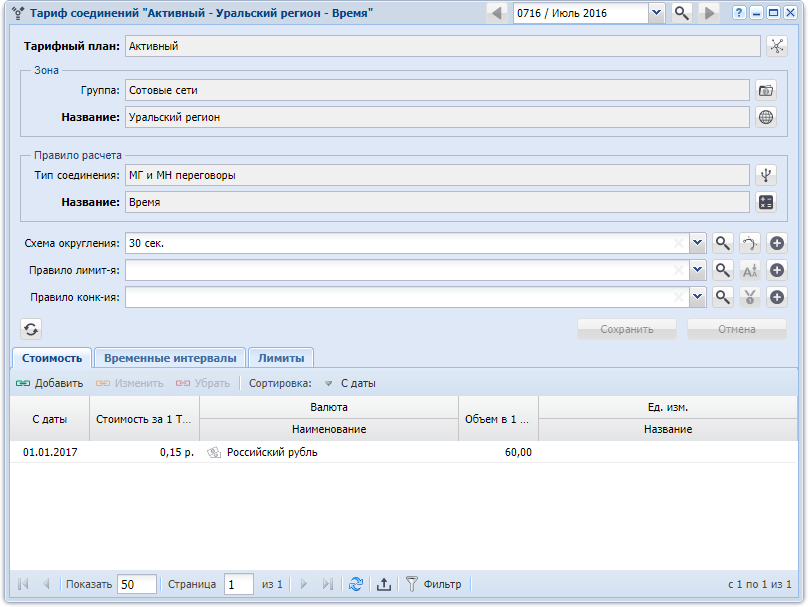Search limiting rules with the magnifier icon
Viewport: 808px width, 607px height.
tap(722, 270)
